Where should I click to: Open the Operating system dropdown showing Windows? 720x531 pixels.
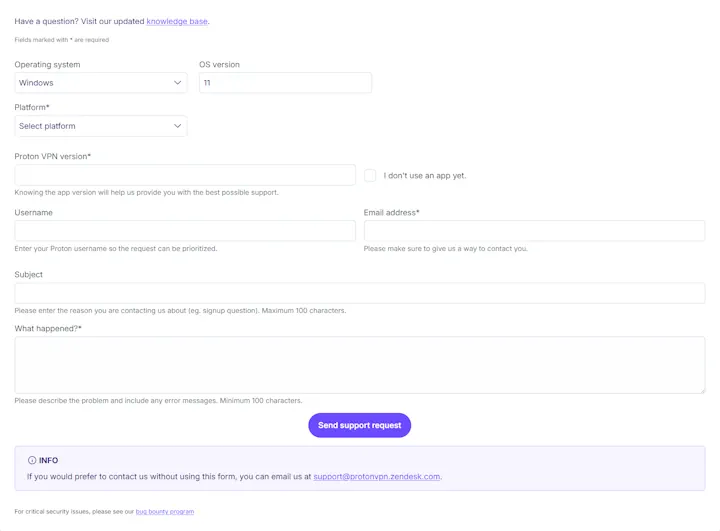pyautogui.click(x=101, y=83)
